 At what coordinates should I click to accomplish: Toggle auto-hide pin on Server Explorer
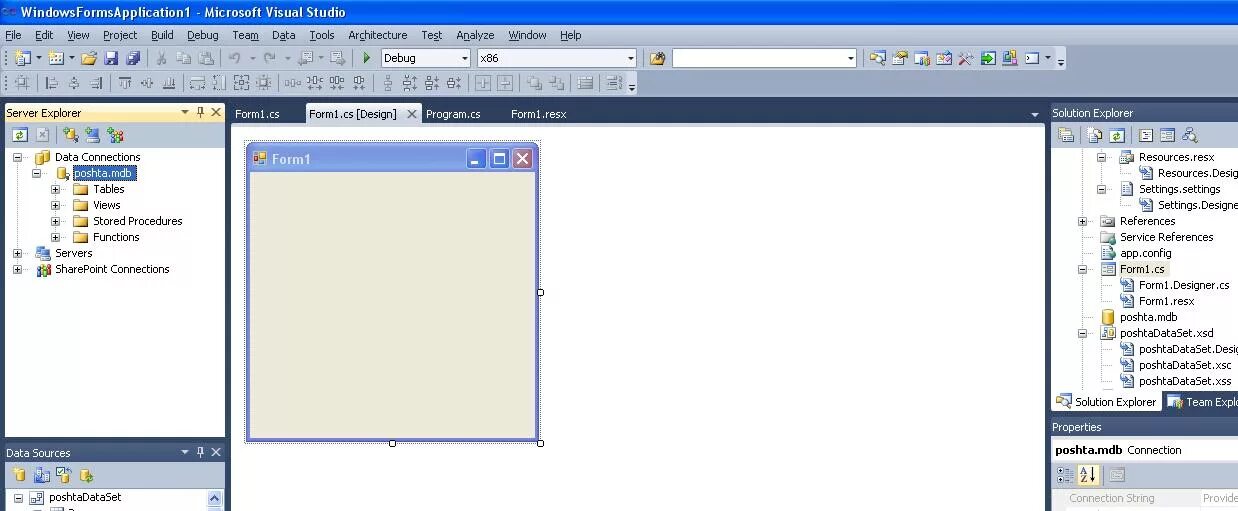tap(200, 113)
